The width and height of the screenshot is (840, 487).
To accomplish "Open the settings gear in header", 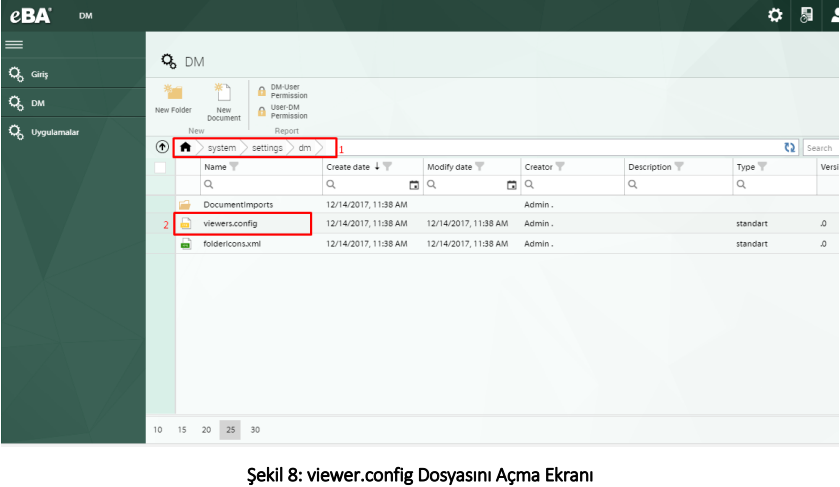I will click(x=774, y=15).
